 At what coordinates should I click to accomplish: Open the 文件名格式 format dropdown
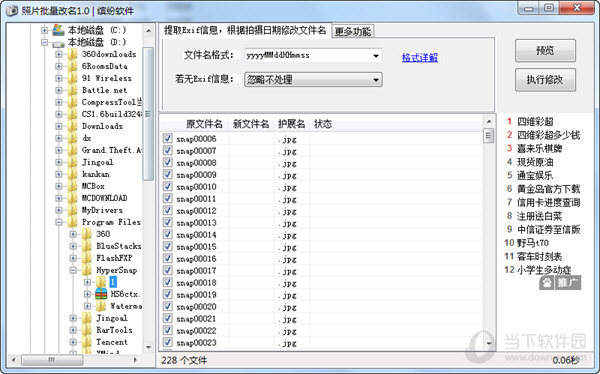tap(376, 56)
